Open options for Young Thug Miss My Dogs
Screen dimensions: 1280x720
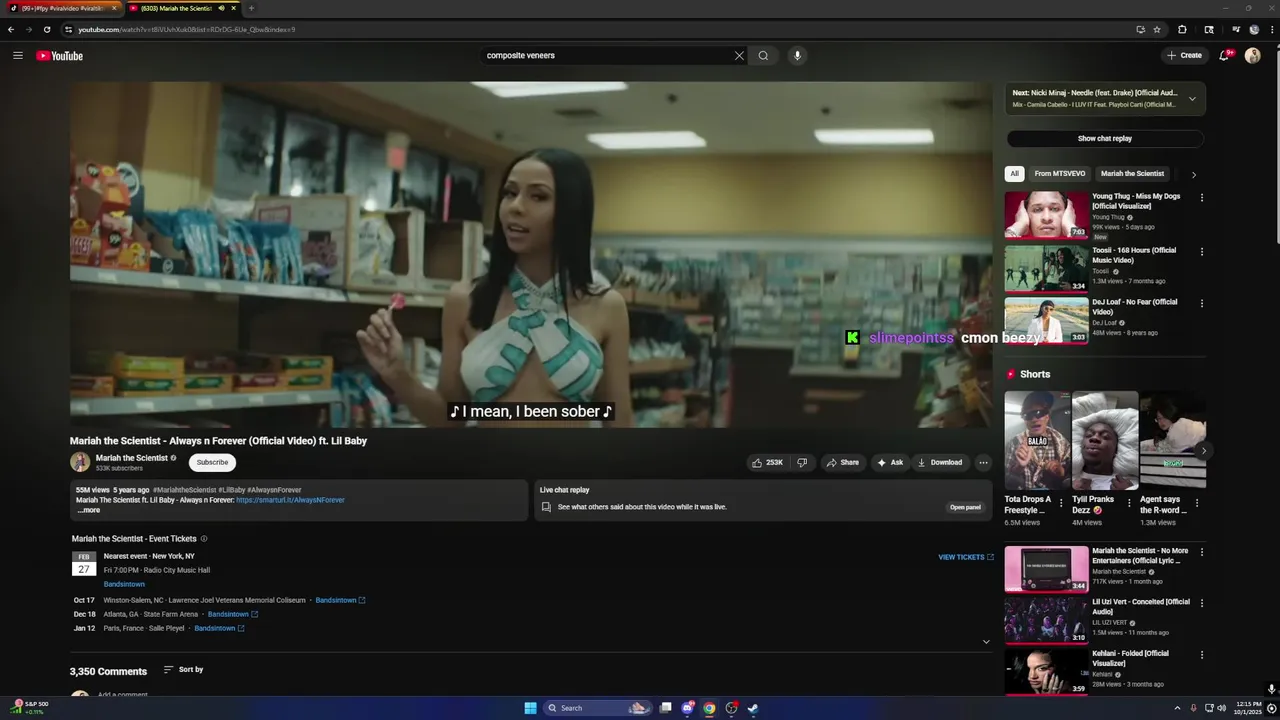1202,198
